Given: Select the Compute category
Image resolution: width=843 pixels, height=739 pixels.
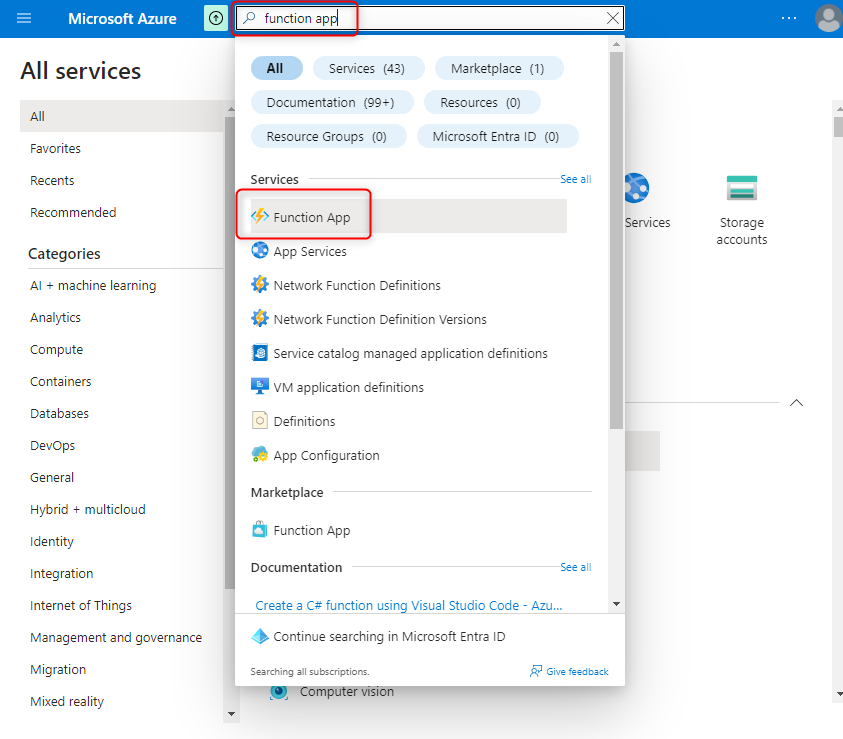Looking at the screenshot, I should [x=56, y=349].
